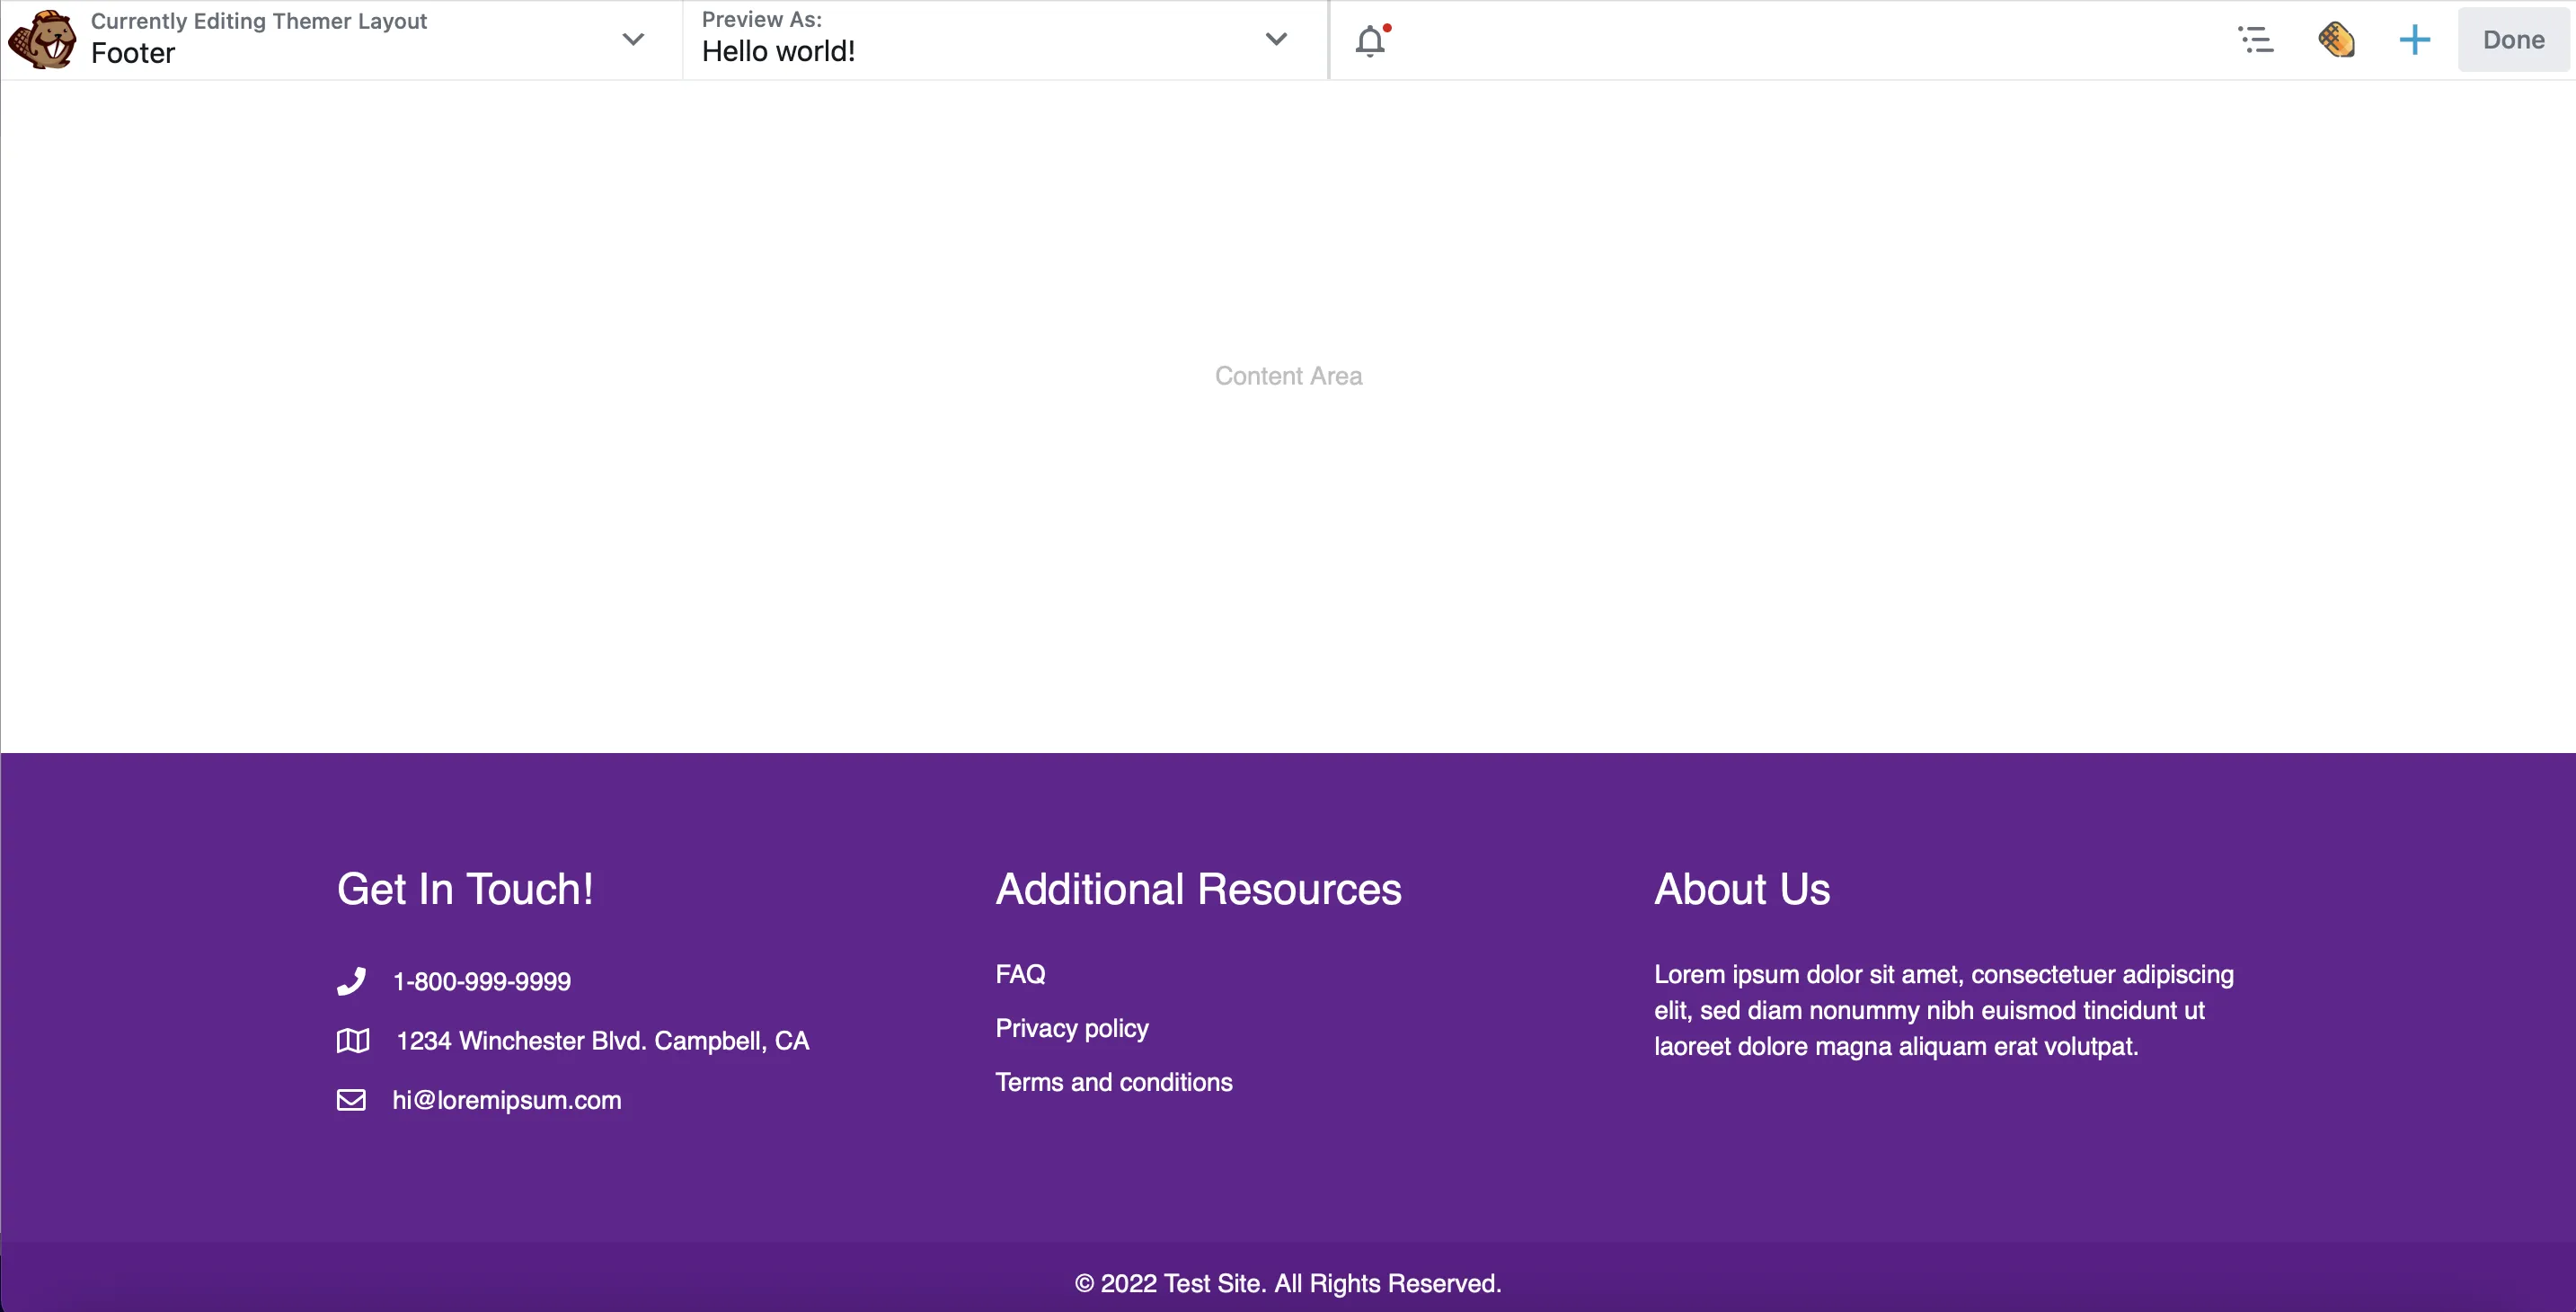Click the Hello world! preview title

click(x=778, y=51)
